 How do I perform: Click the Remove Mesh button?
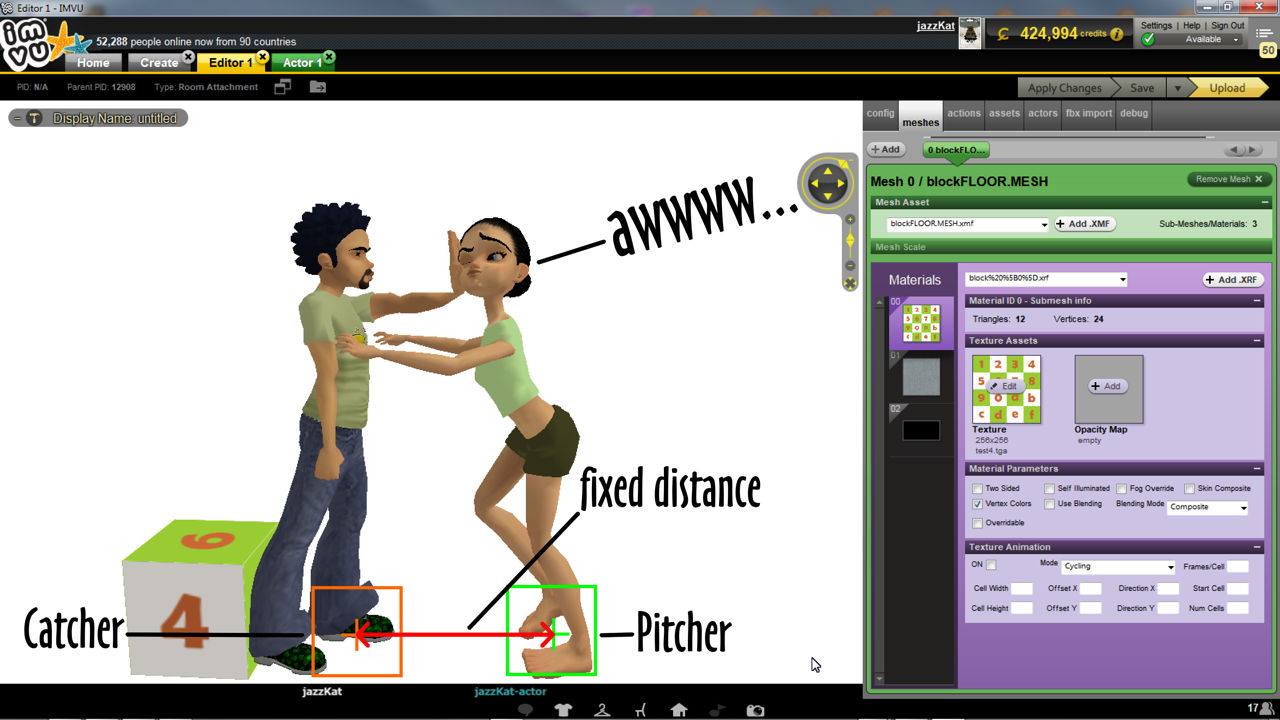(1229, 179)
